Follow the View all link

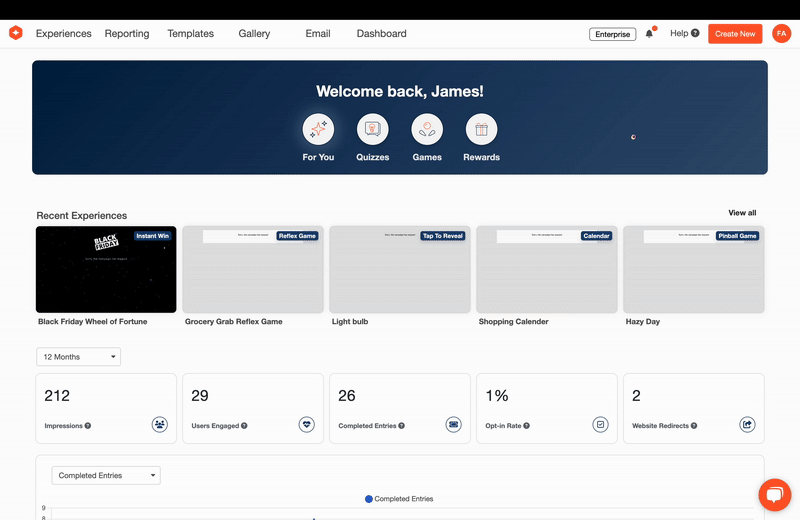(x=742, y=213)
